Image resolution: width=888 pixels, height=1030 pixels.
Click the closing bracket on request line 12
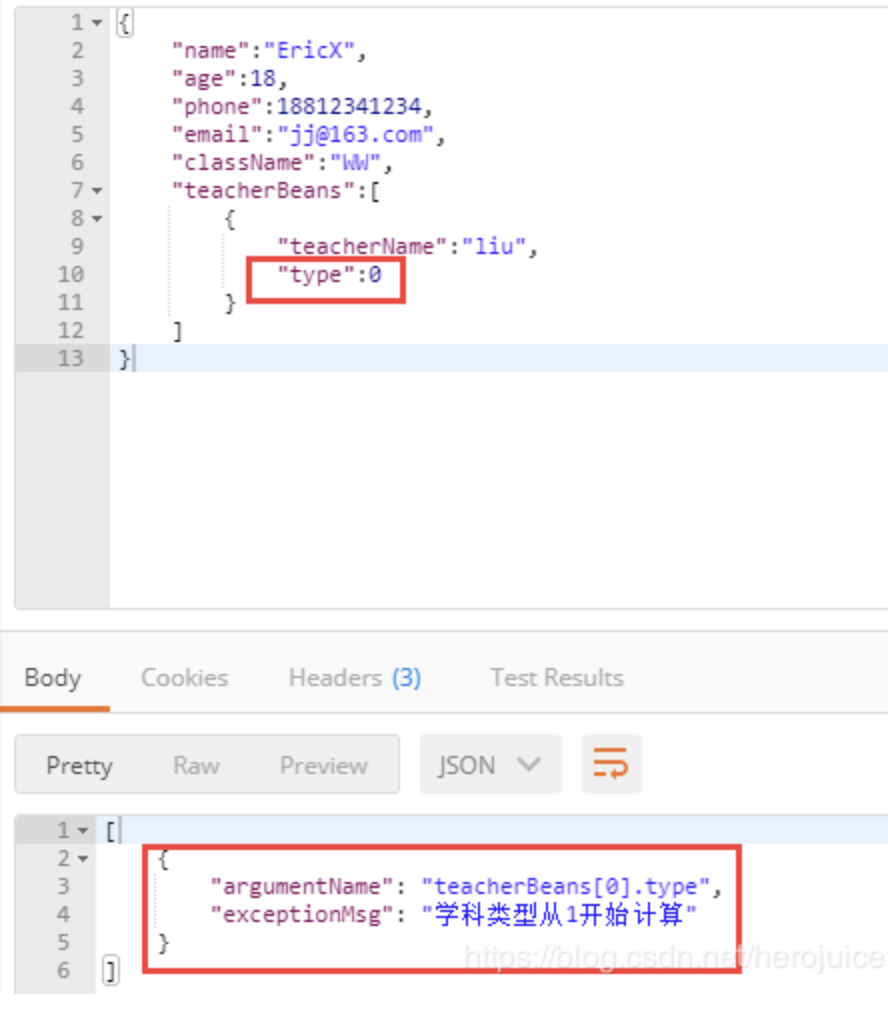pyautogui.click(x=177, y=331)
